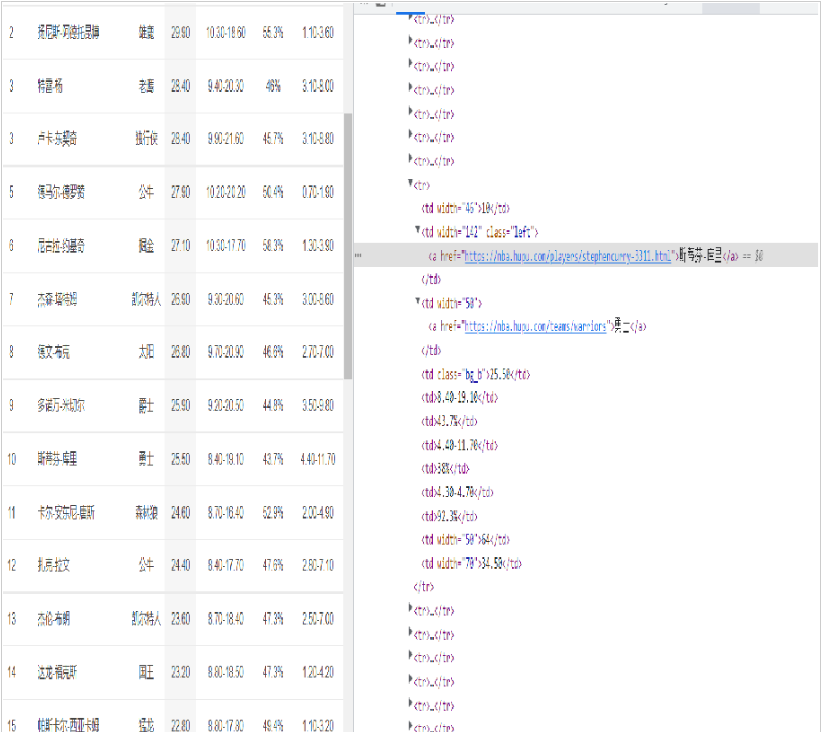Screen dimensions: 821x732
Task: Open team link 爵士
Action: [147, 405]
